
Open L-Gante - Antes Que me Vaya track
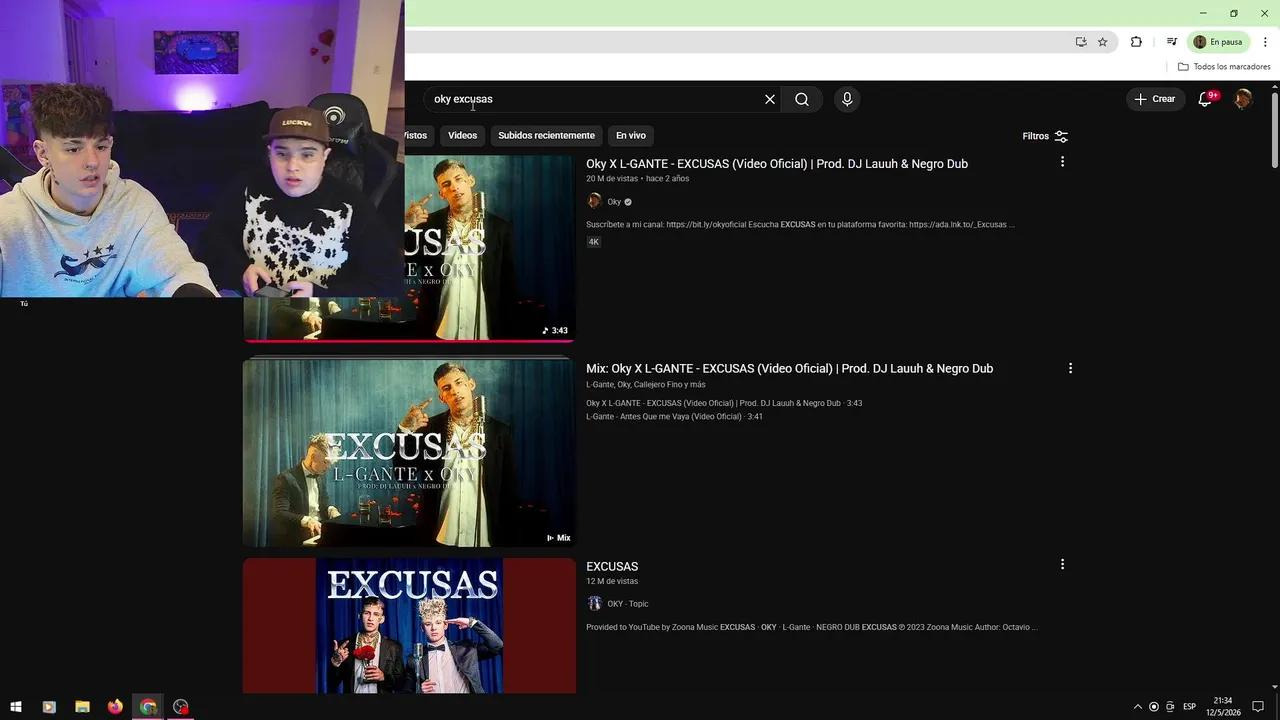674,417
